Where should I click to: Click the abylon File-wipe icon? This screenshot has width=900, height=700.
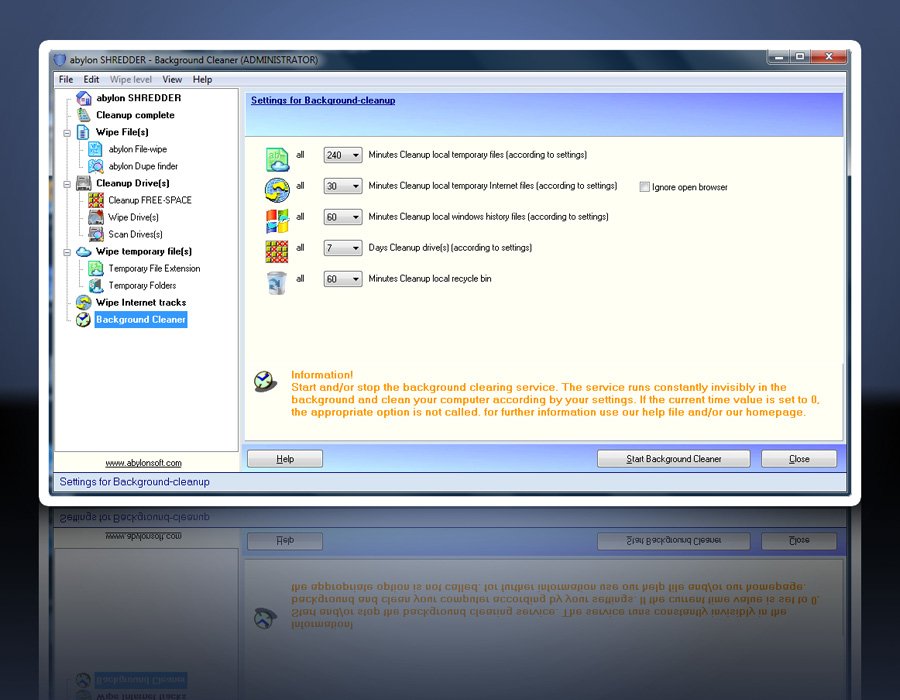click(95, 150)
